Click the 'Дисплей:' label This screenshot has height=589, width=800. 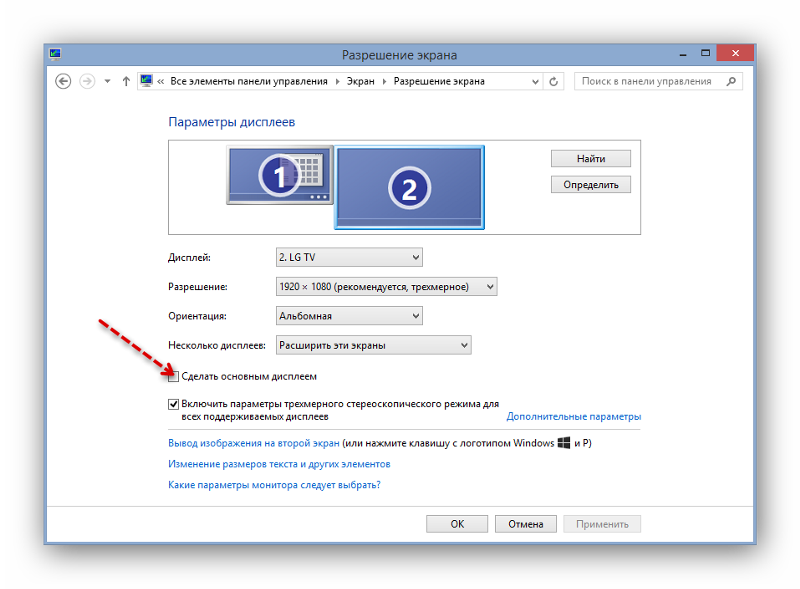189,258
